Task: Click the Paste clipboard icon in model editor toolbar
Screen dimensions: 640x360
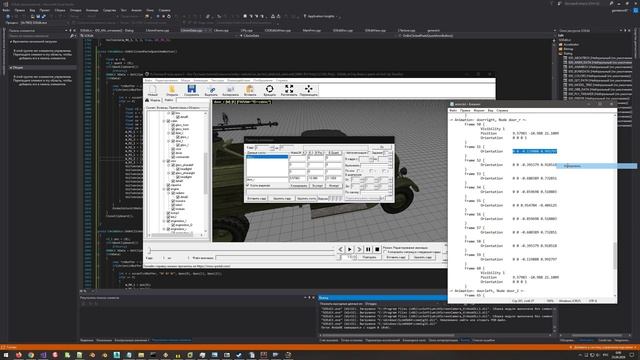Action: click(250, 91)
